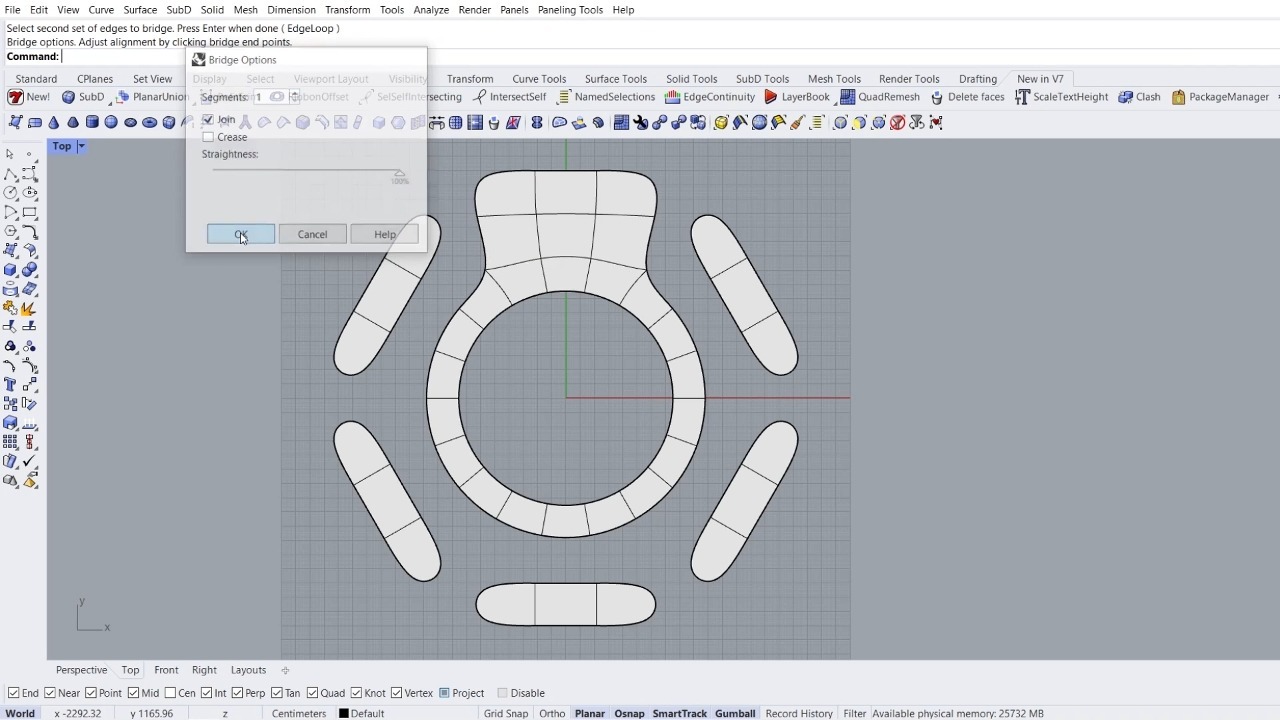Click the ScaleTextHeight tool
The width and height of the screenshot is (1280, 720).
(1061, 97)
